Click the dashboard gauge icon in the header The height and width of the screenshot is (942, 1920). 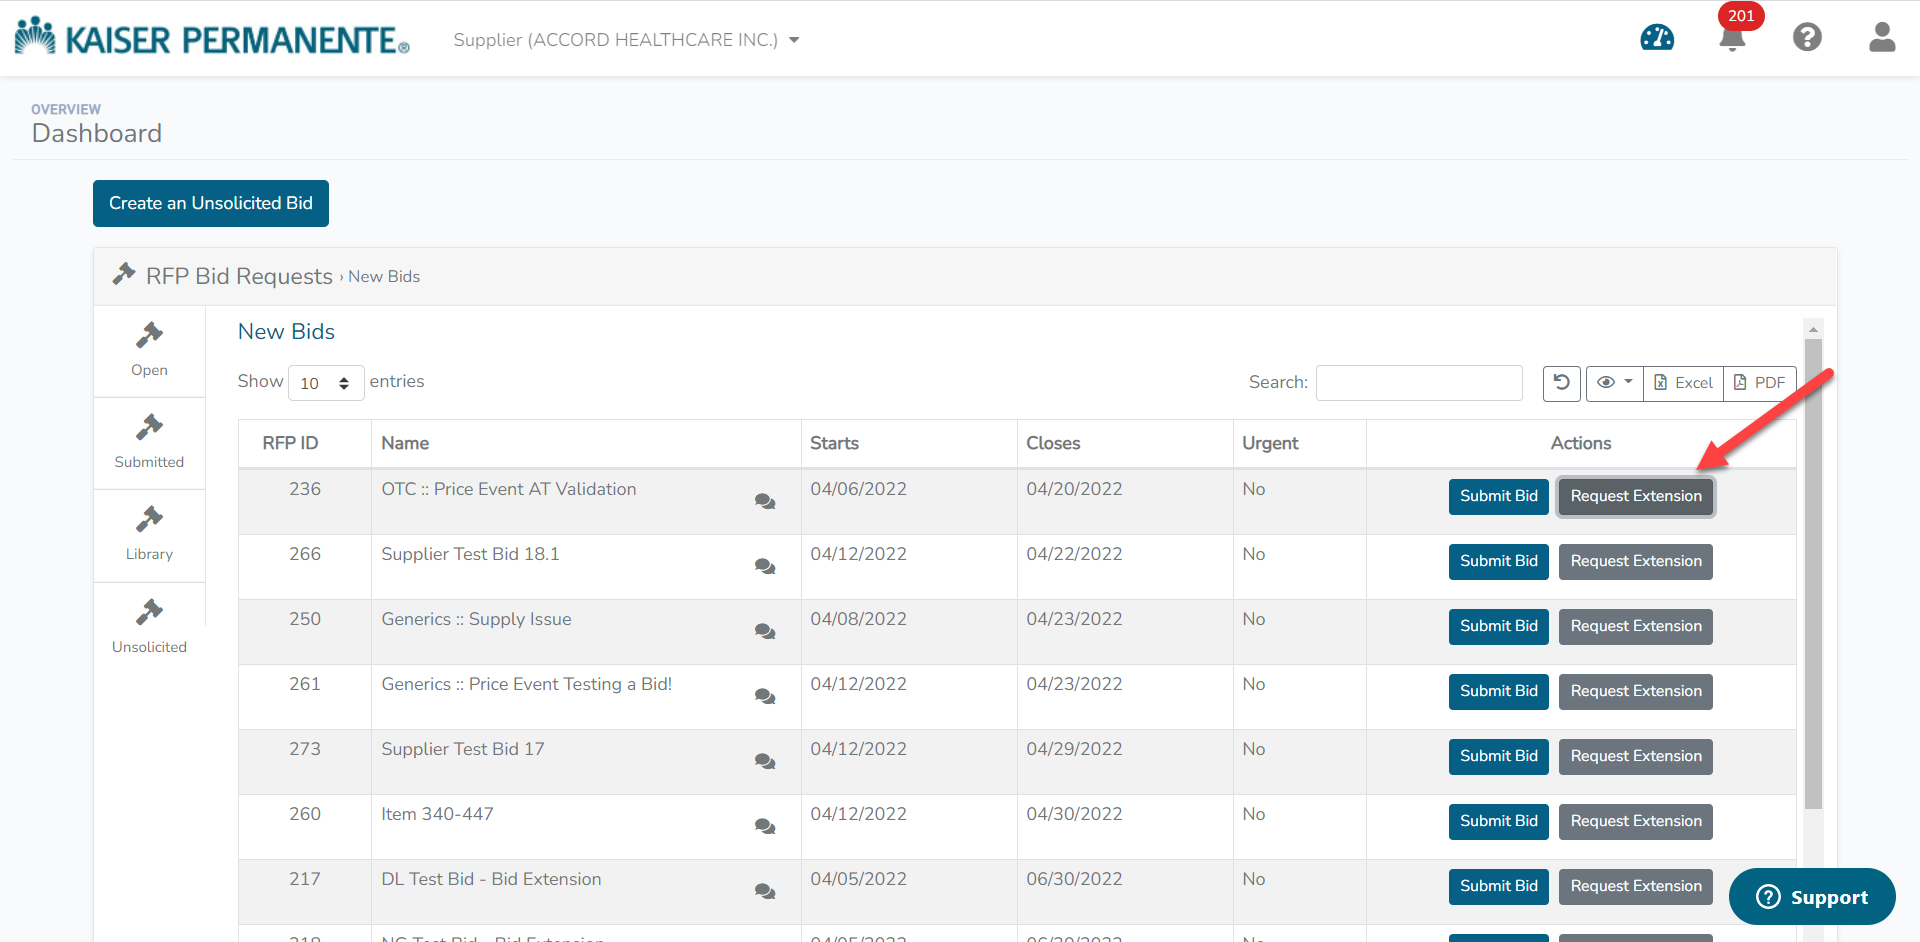tap(1657, 37)
